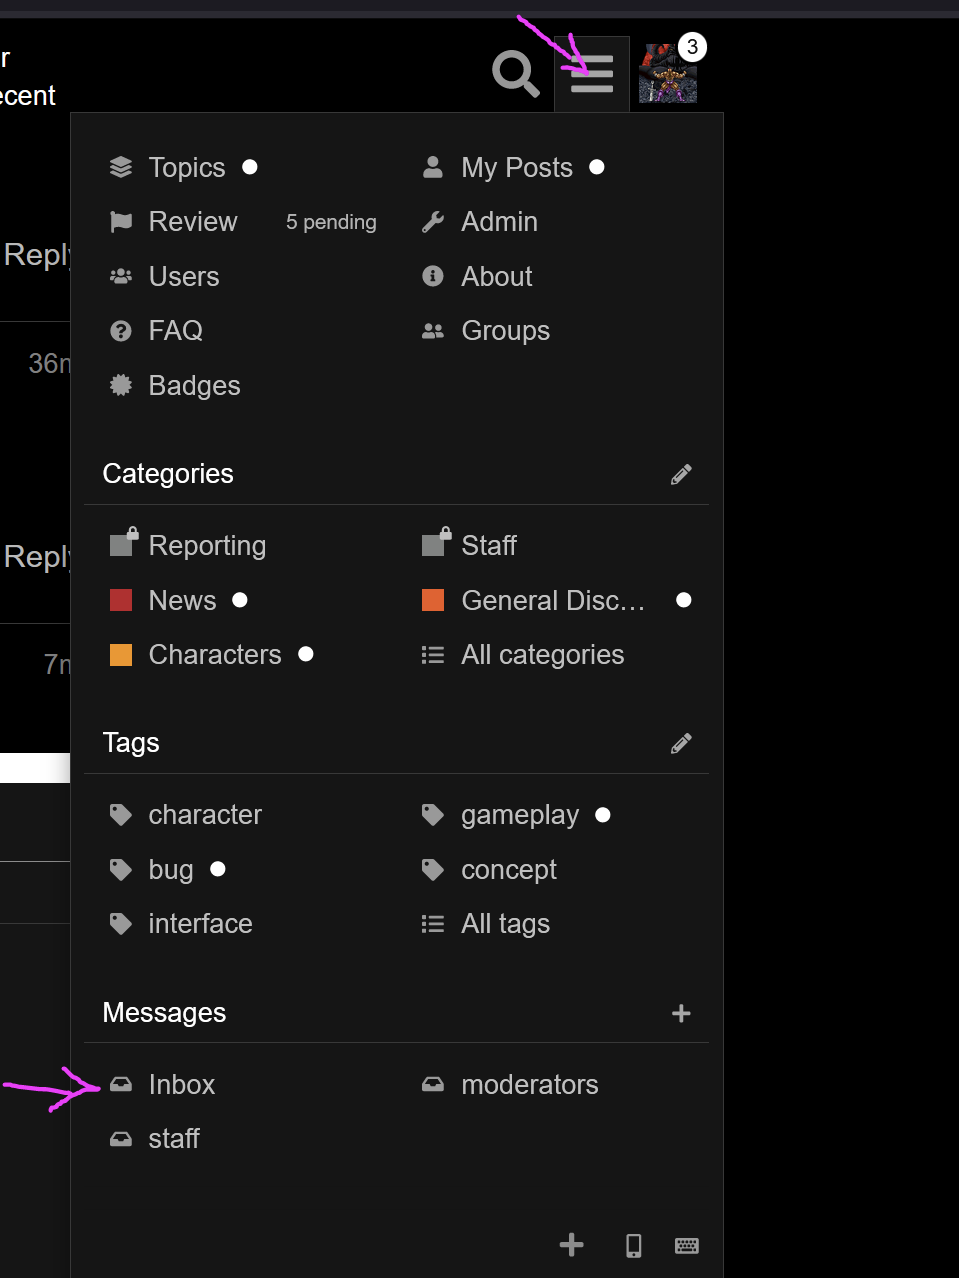The height and width of the screenshot is (1278, 959).
Task: Select the gameplay tag
Action: click(x=519, y=815)
